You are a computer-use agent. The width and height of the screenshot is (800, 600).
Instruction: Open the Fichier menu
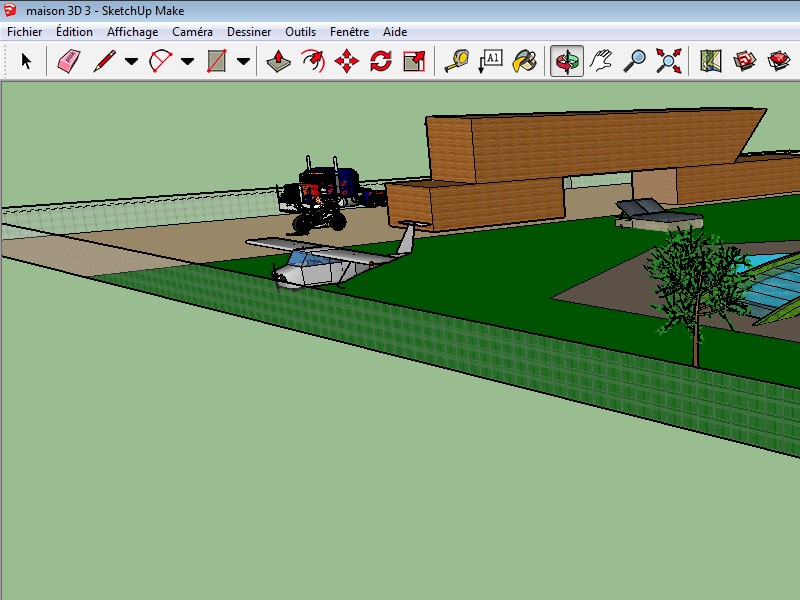(x=24, y=32)
